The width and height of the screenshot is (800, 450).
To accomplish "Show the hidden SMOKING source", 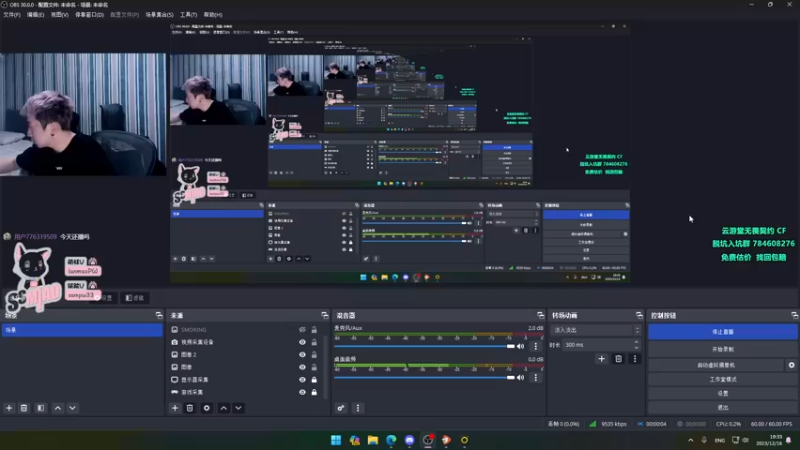I will tap(302, 330).
